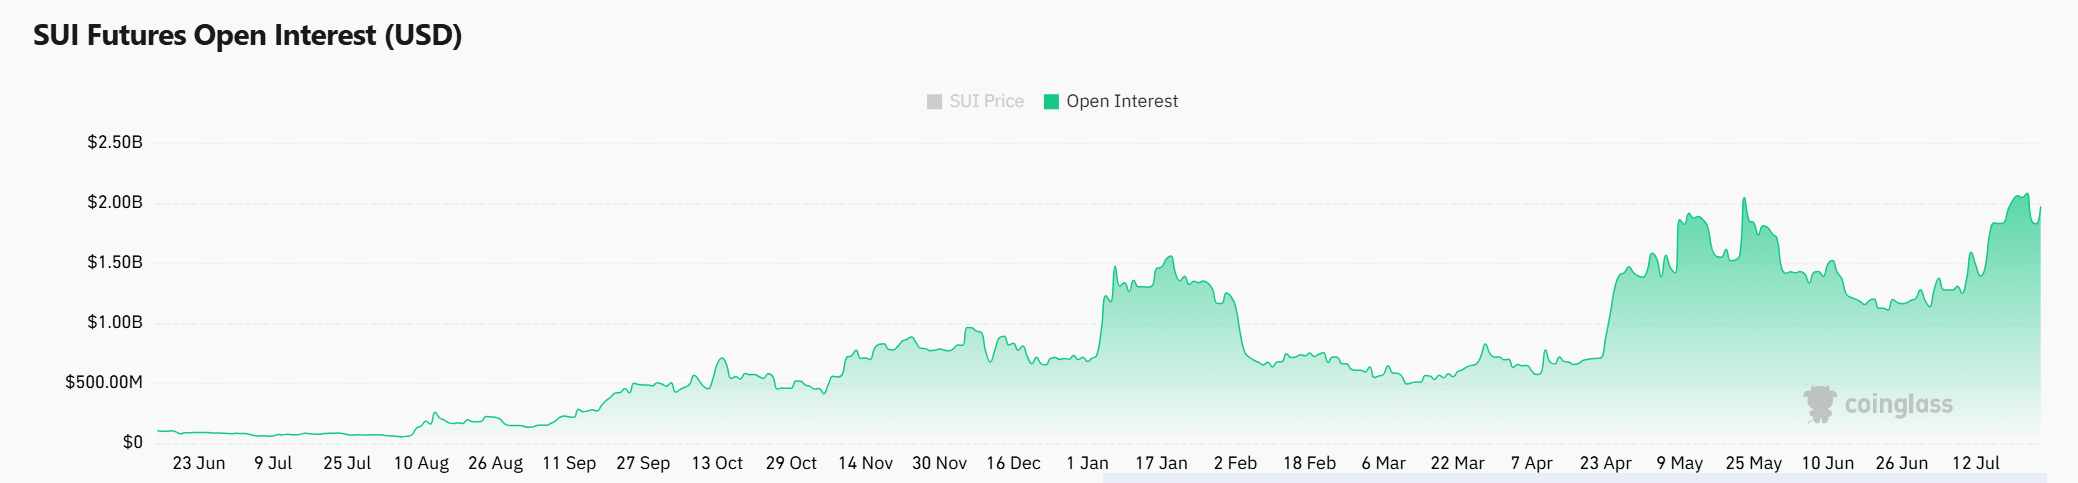This screenshot has height=483, width=2078.
Task: Click the gray SUI Price legend swatch
Action: (935, 101)
